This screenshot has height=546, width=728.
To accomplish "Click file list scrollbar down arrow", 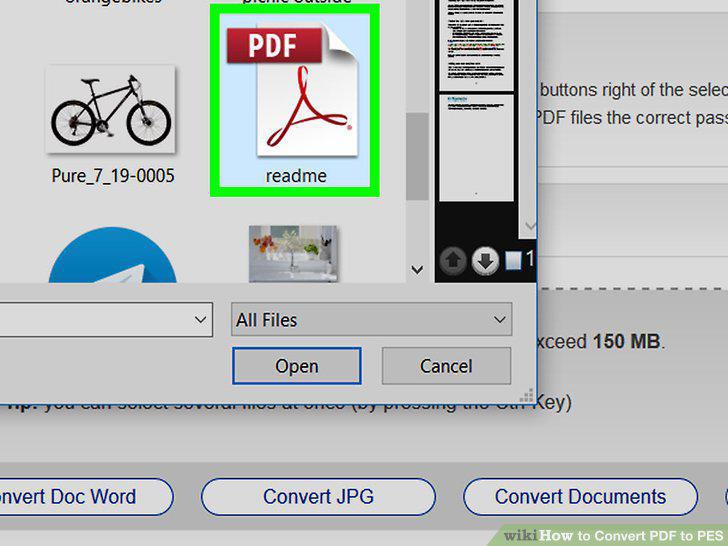I will tap(417, 269).
